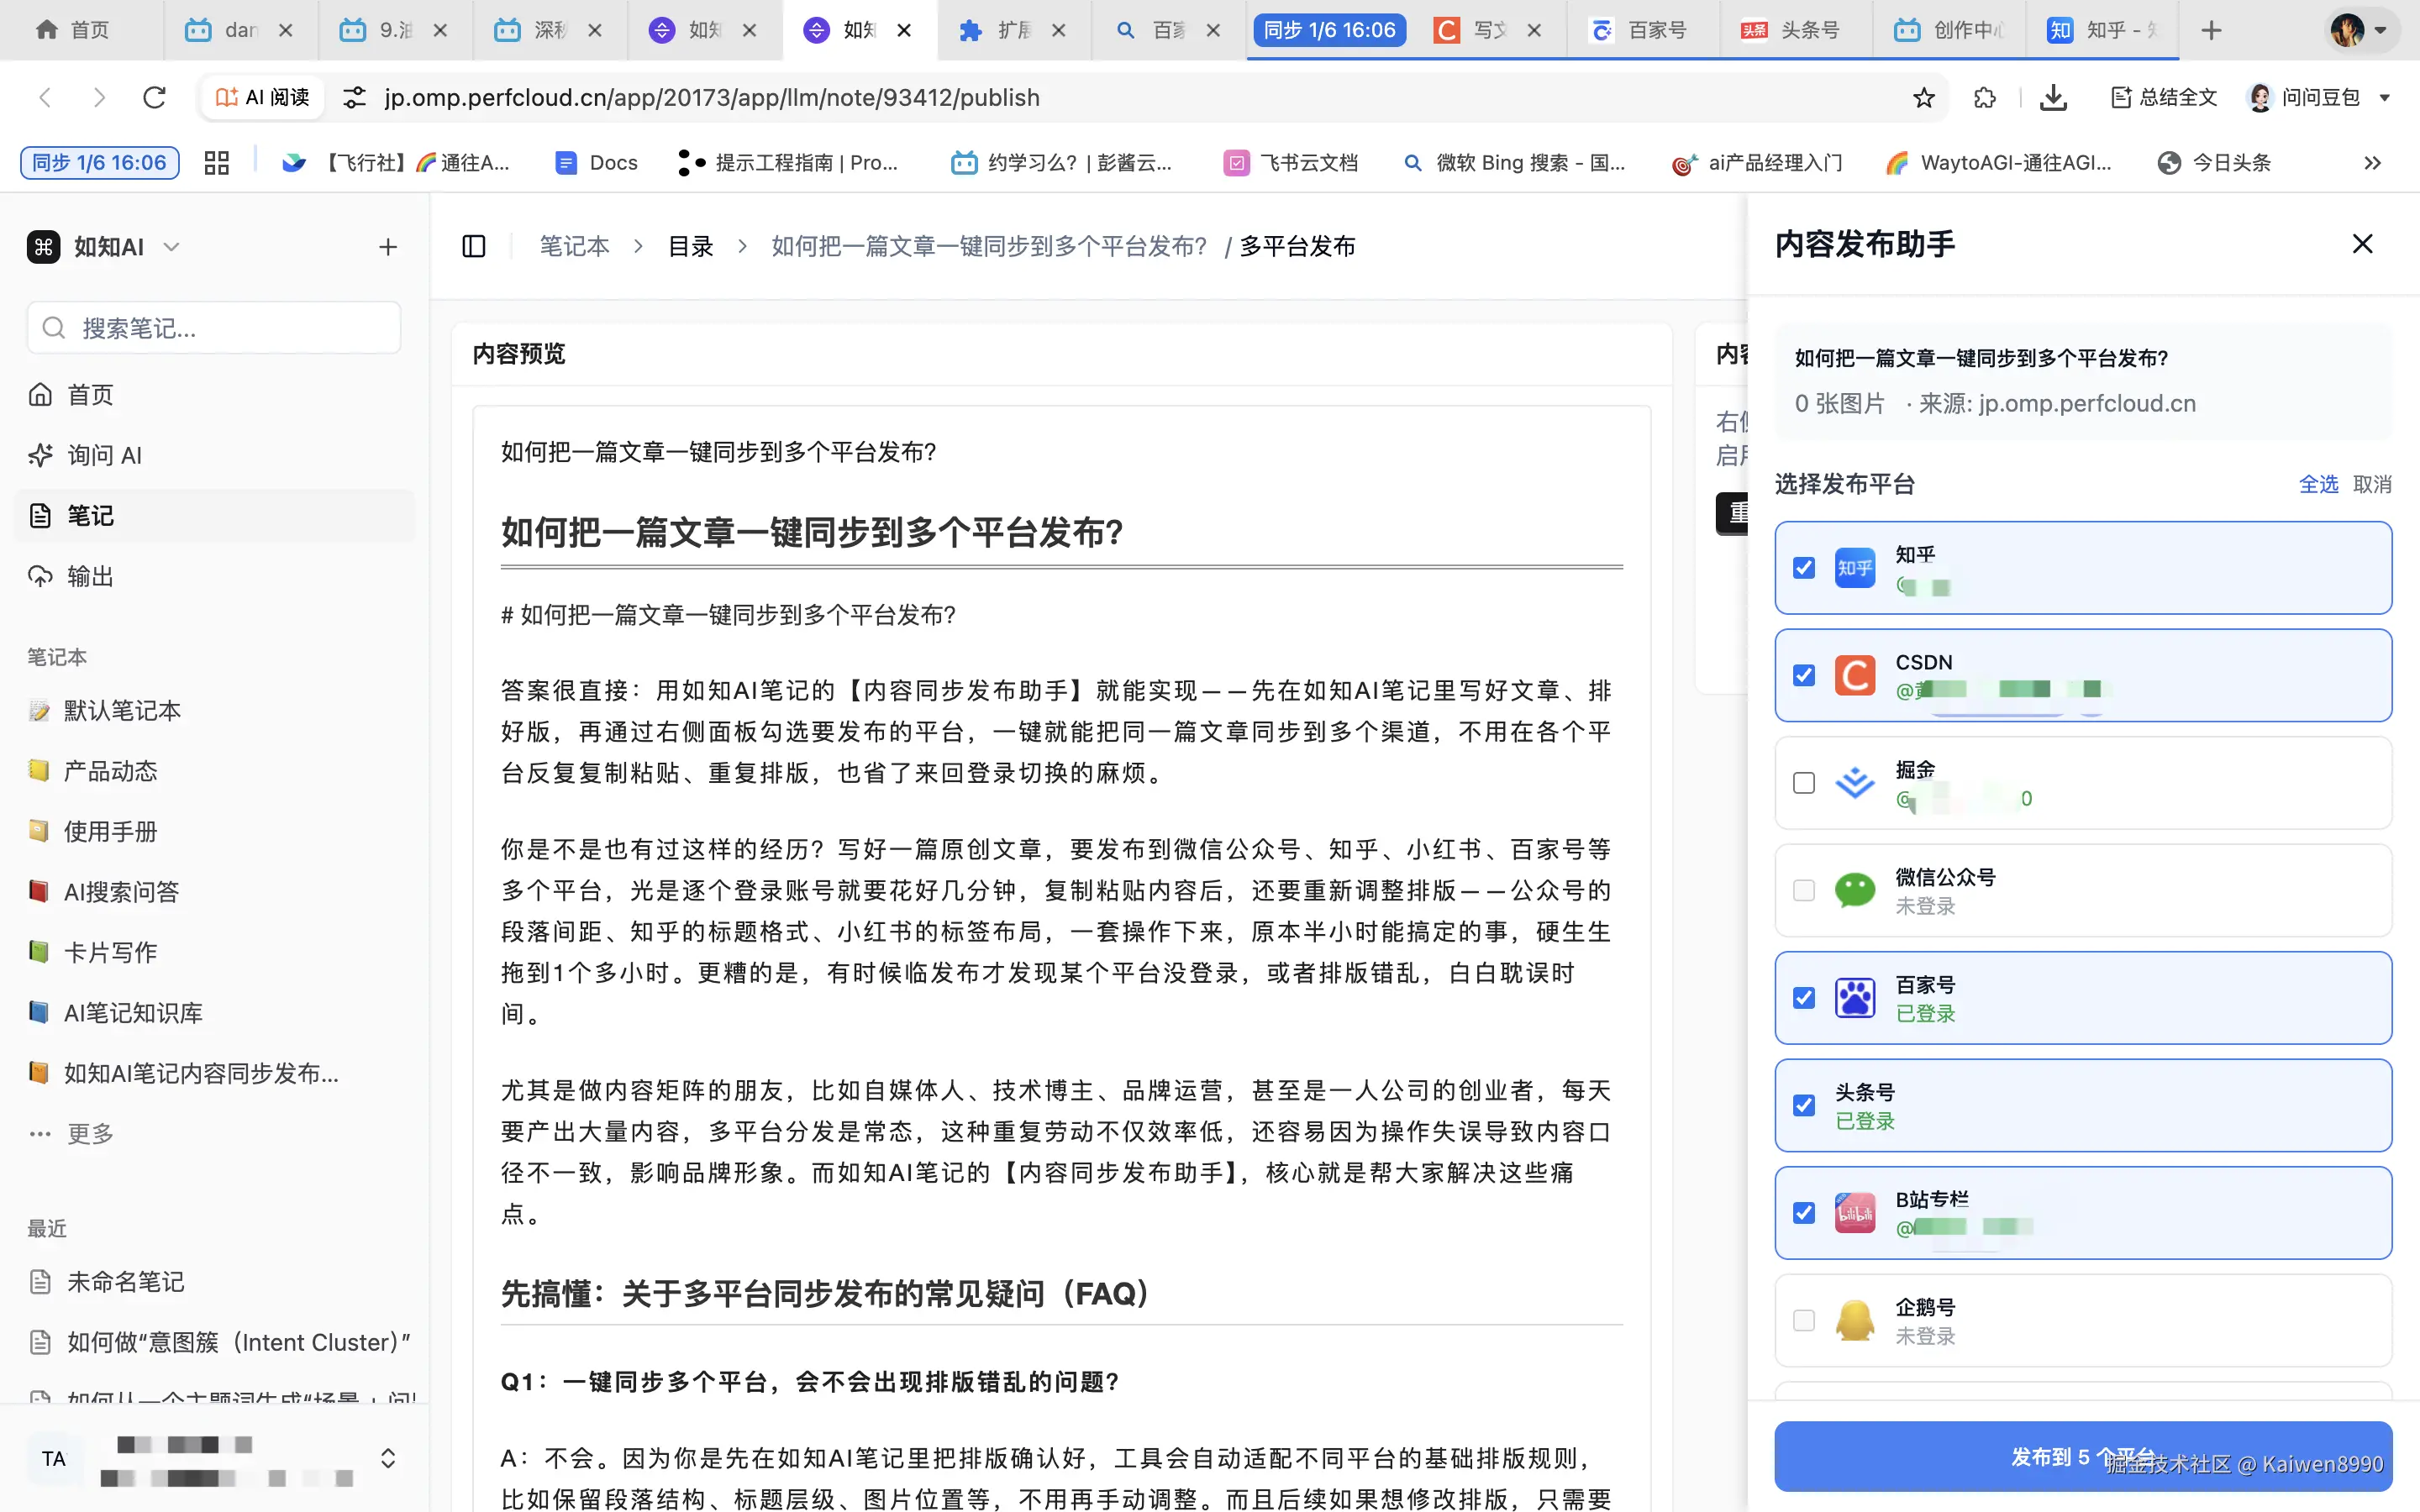
Task: Click the 搜索笔记 search field
Action: tap(214, 328)
